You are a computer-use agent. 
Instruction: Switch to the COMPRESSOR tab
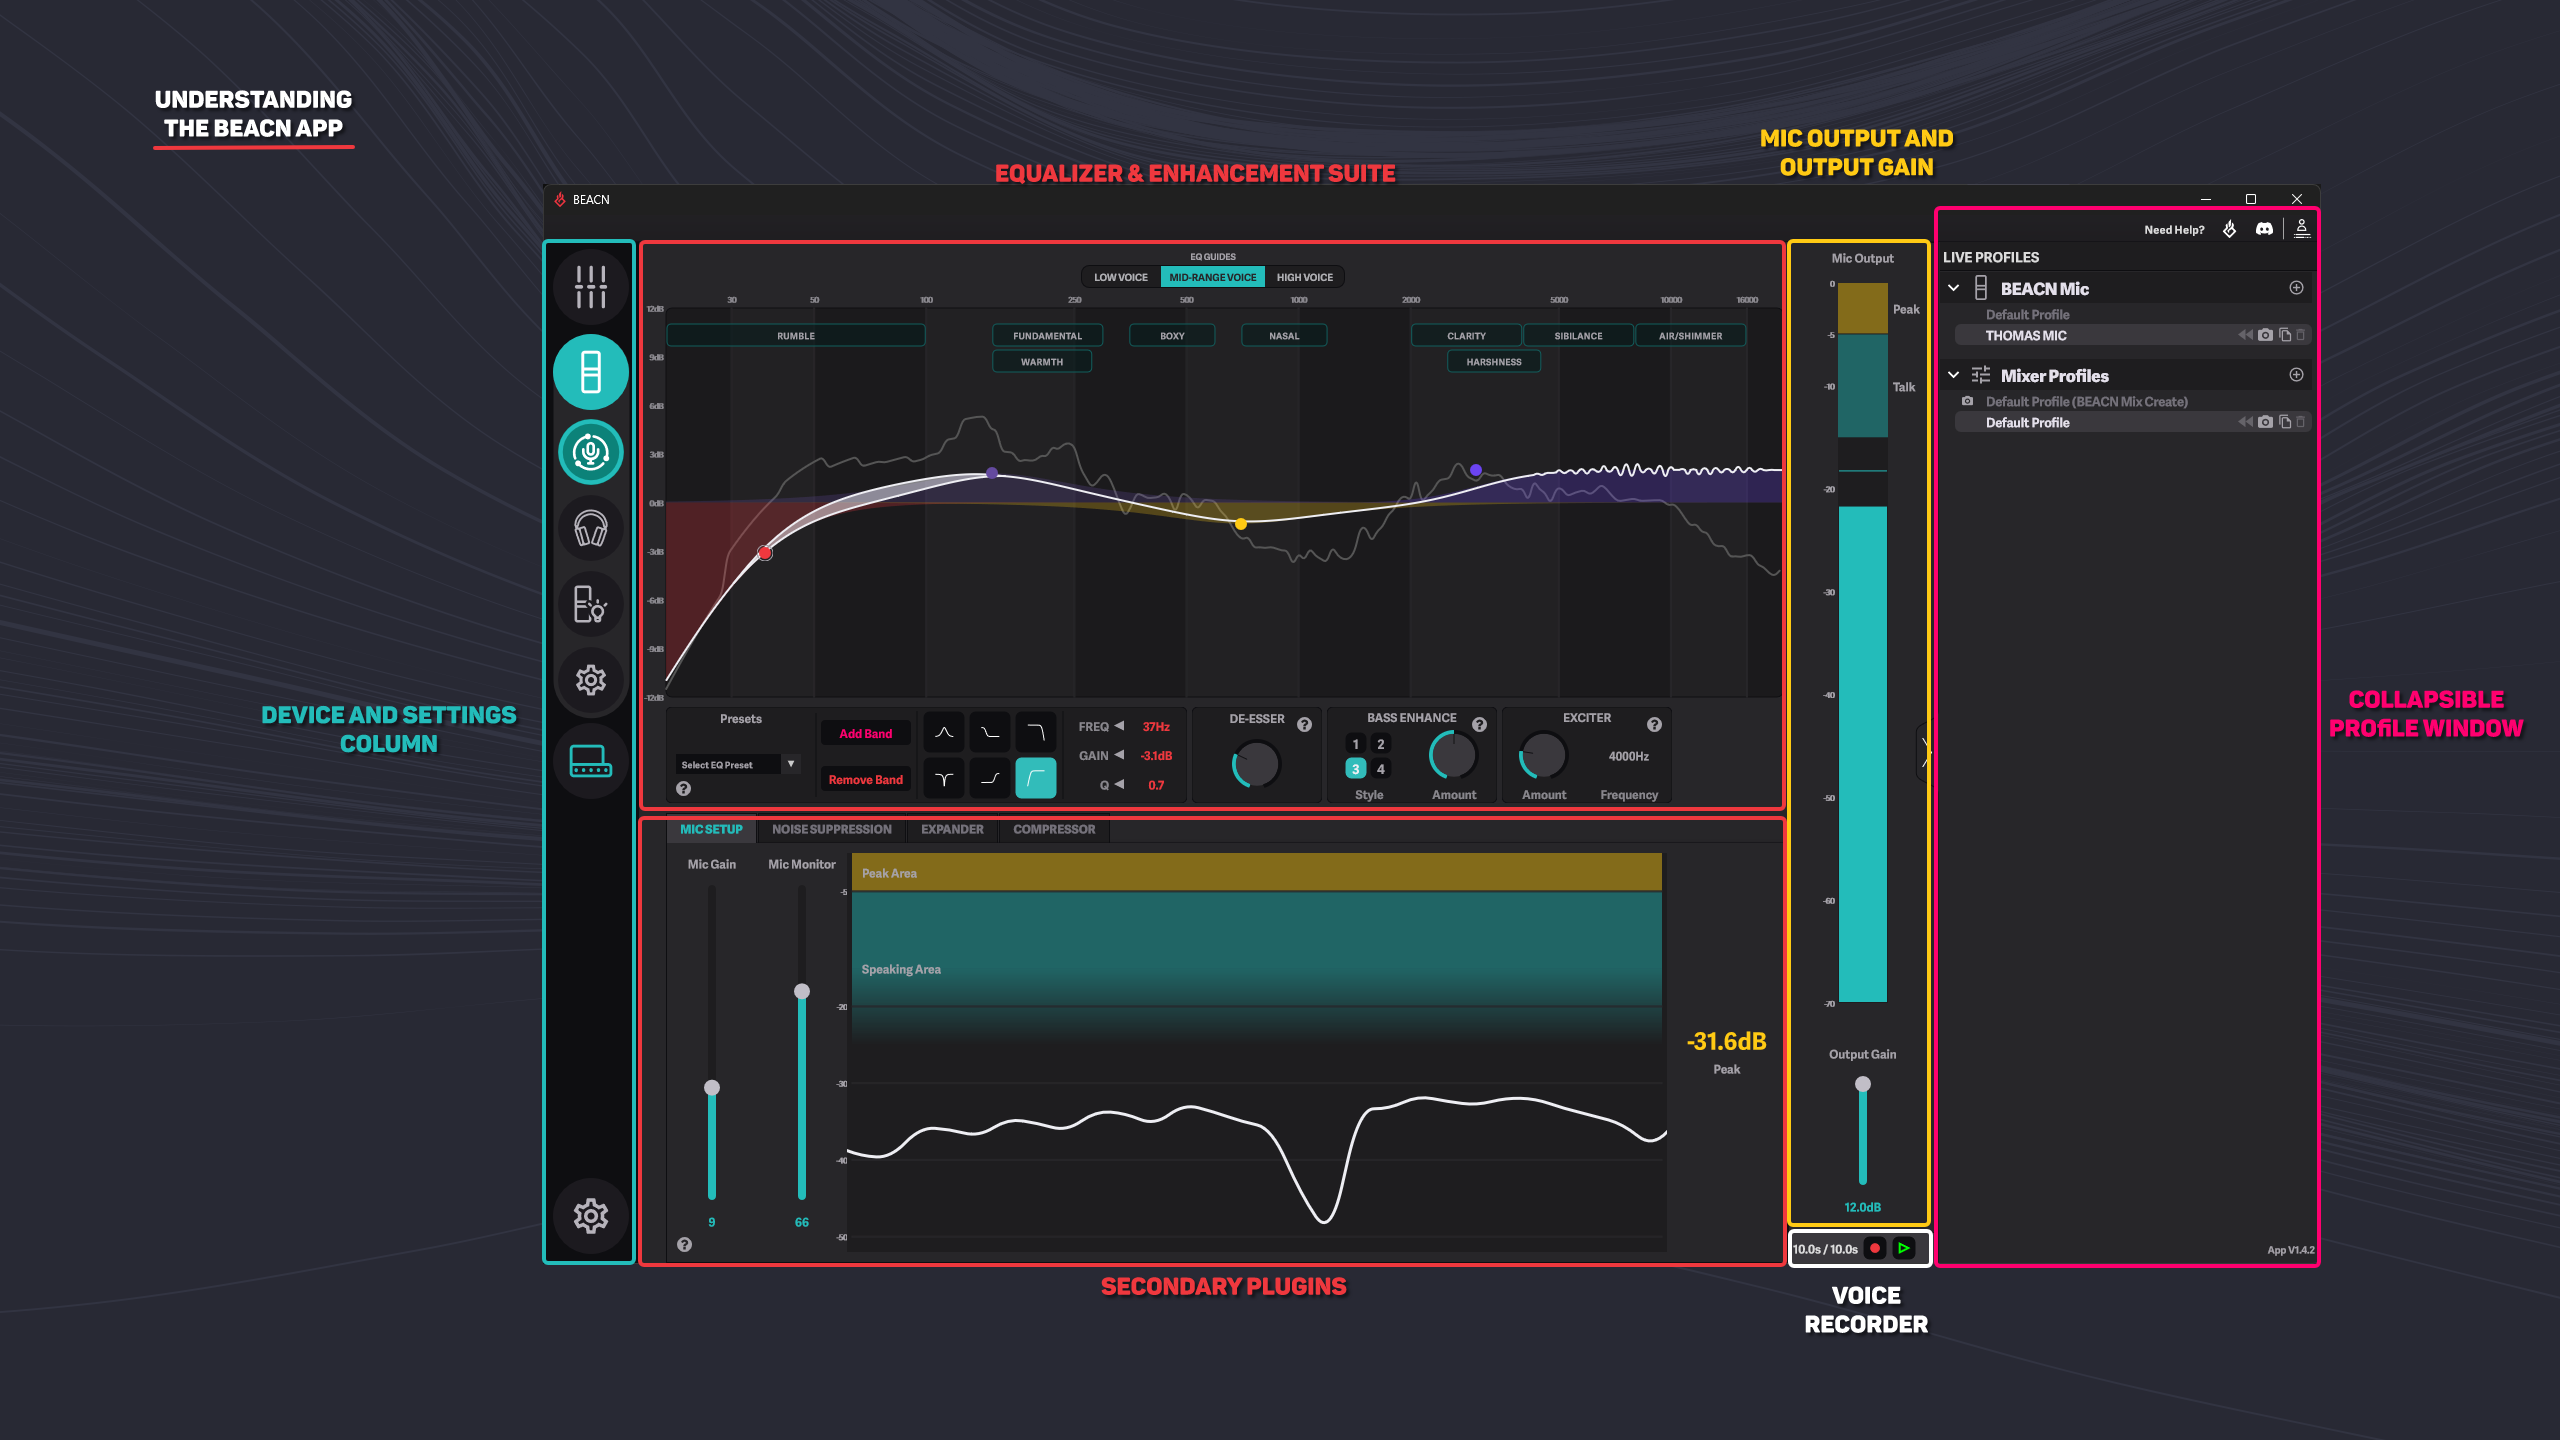pyautogui.click(x=1054, y=829)
